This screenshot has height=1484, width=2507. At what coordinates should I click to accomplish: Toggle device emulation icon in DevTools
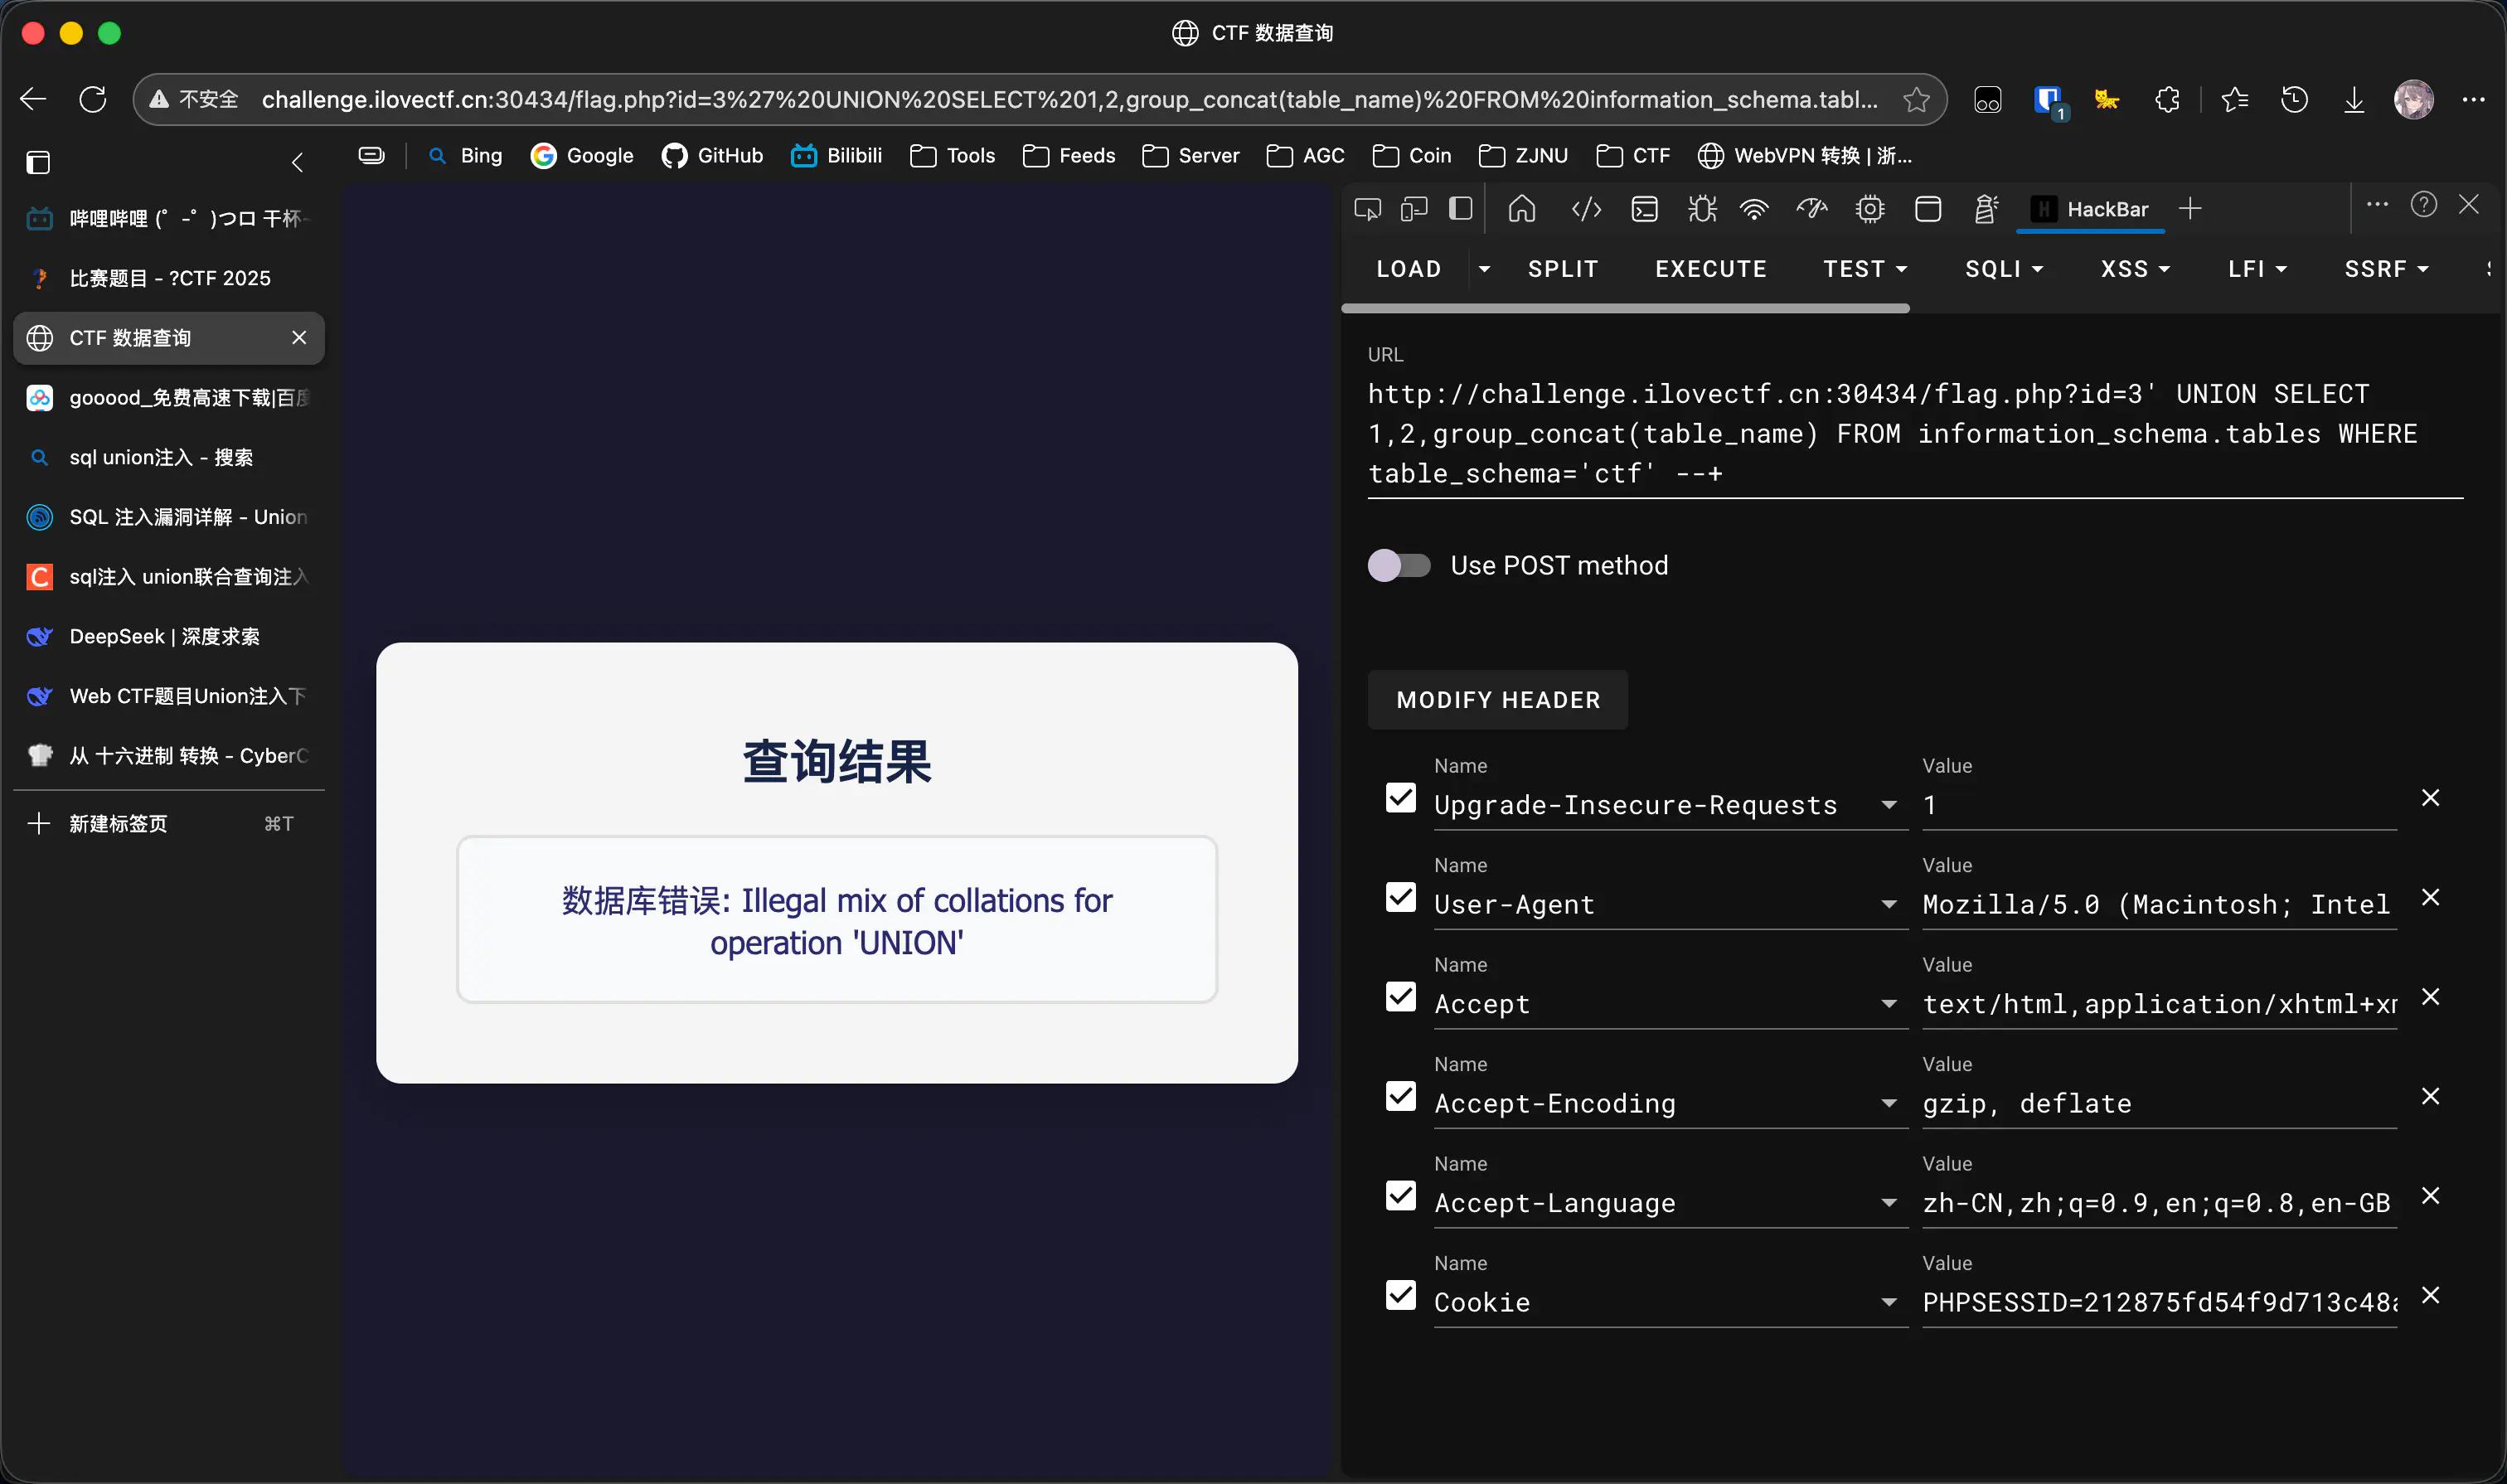click(1413, 209)
